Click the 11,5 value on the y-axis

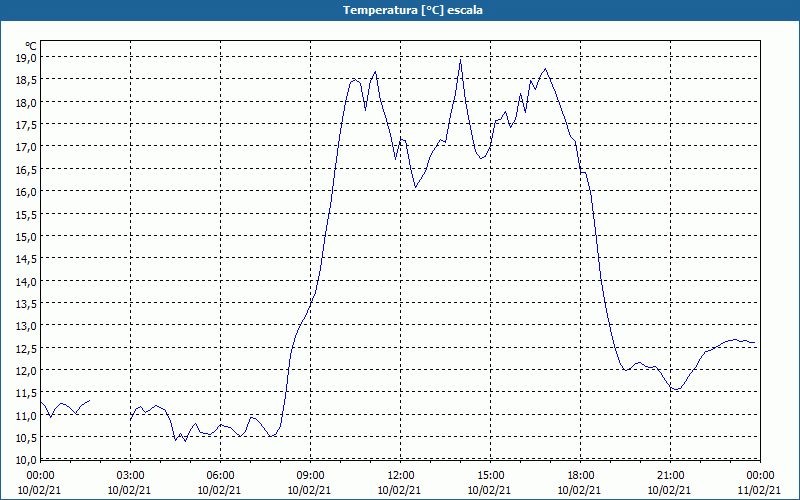[26, 393]
